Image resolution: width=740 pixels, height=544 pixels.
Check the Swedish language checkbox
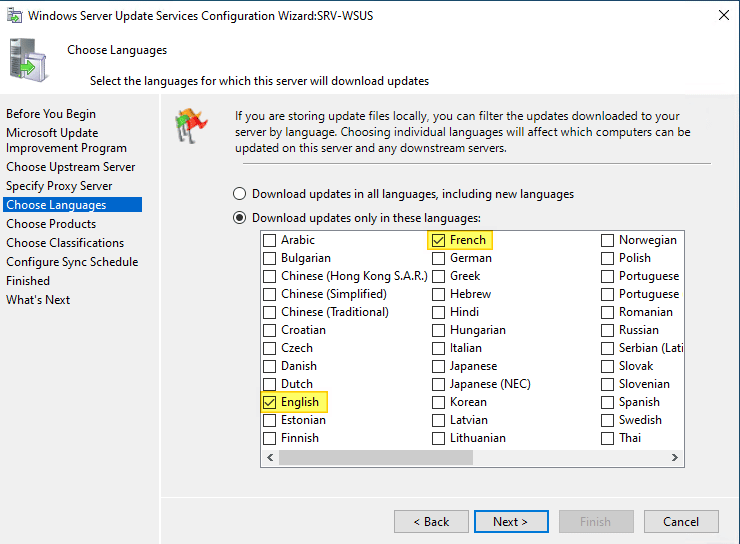(x=607, y=420)
